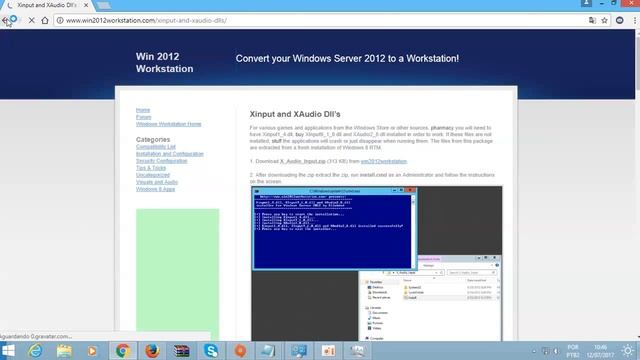
Task: Open the browser extension icon beside the star
Action: click(620, 20)
